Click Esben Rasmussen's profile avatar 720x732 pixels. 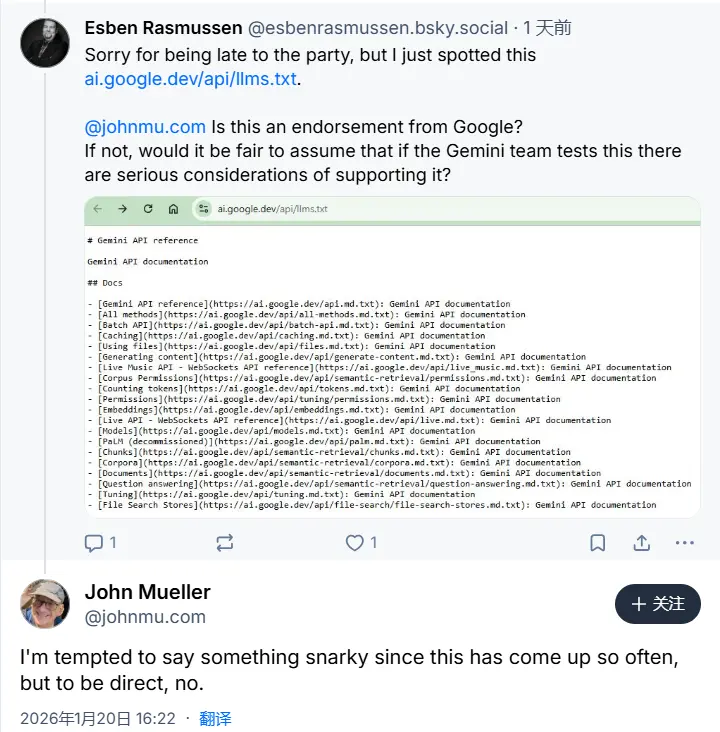[45, 41]
